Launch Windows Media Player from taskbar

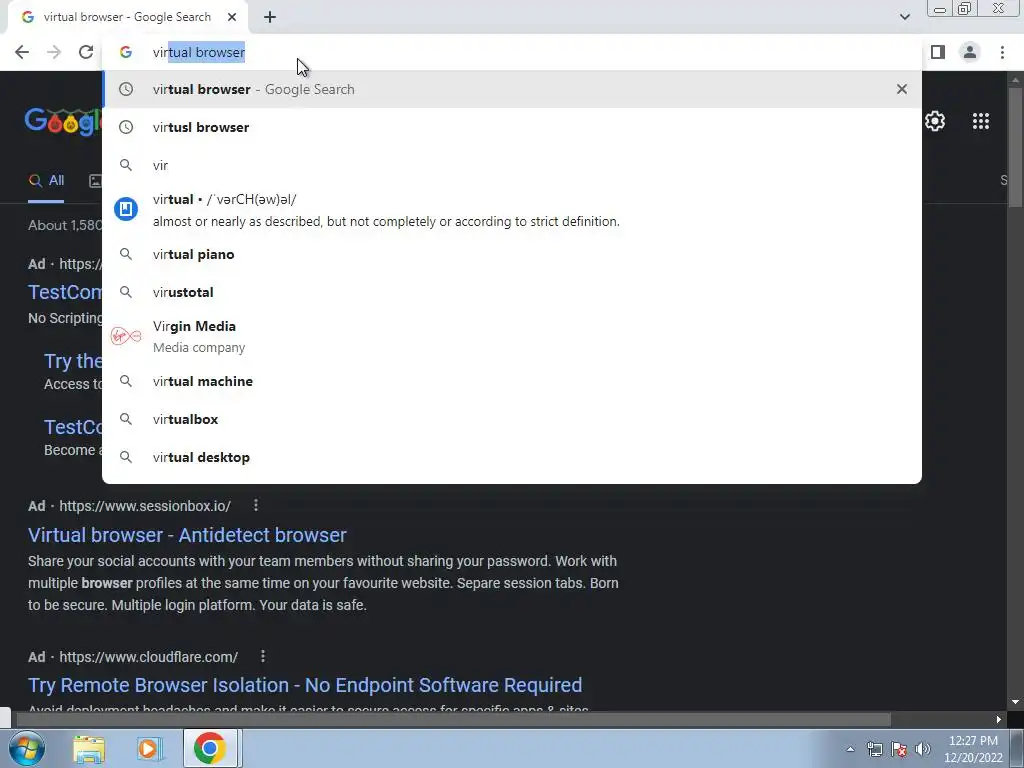click(x=149, y=748)
